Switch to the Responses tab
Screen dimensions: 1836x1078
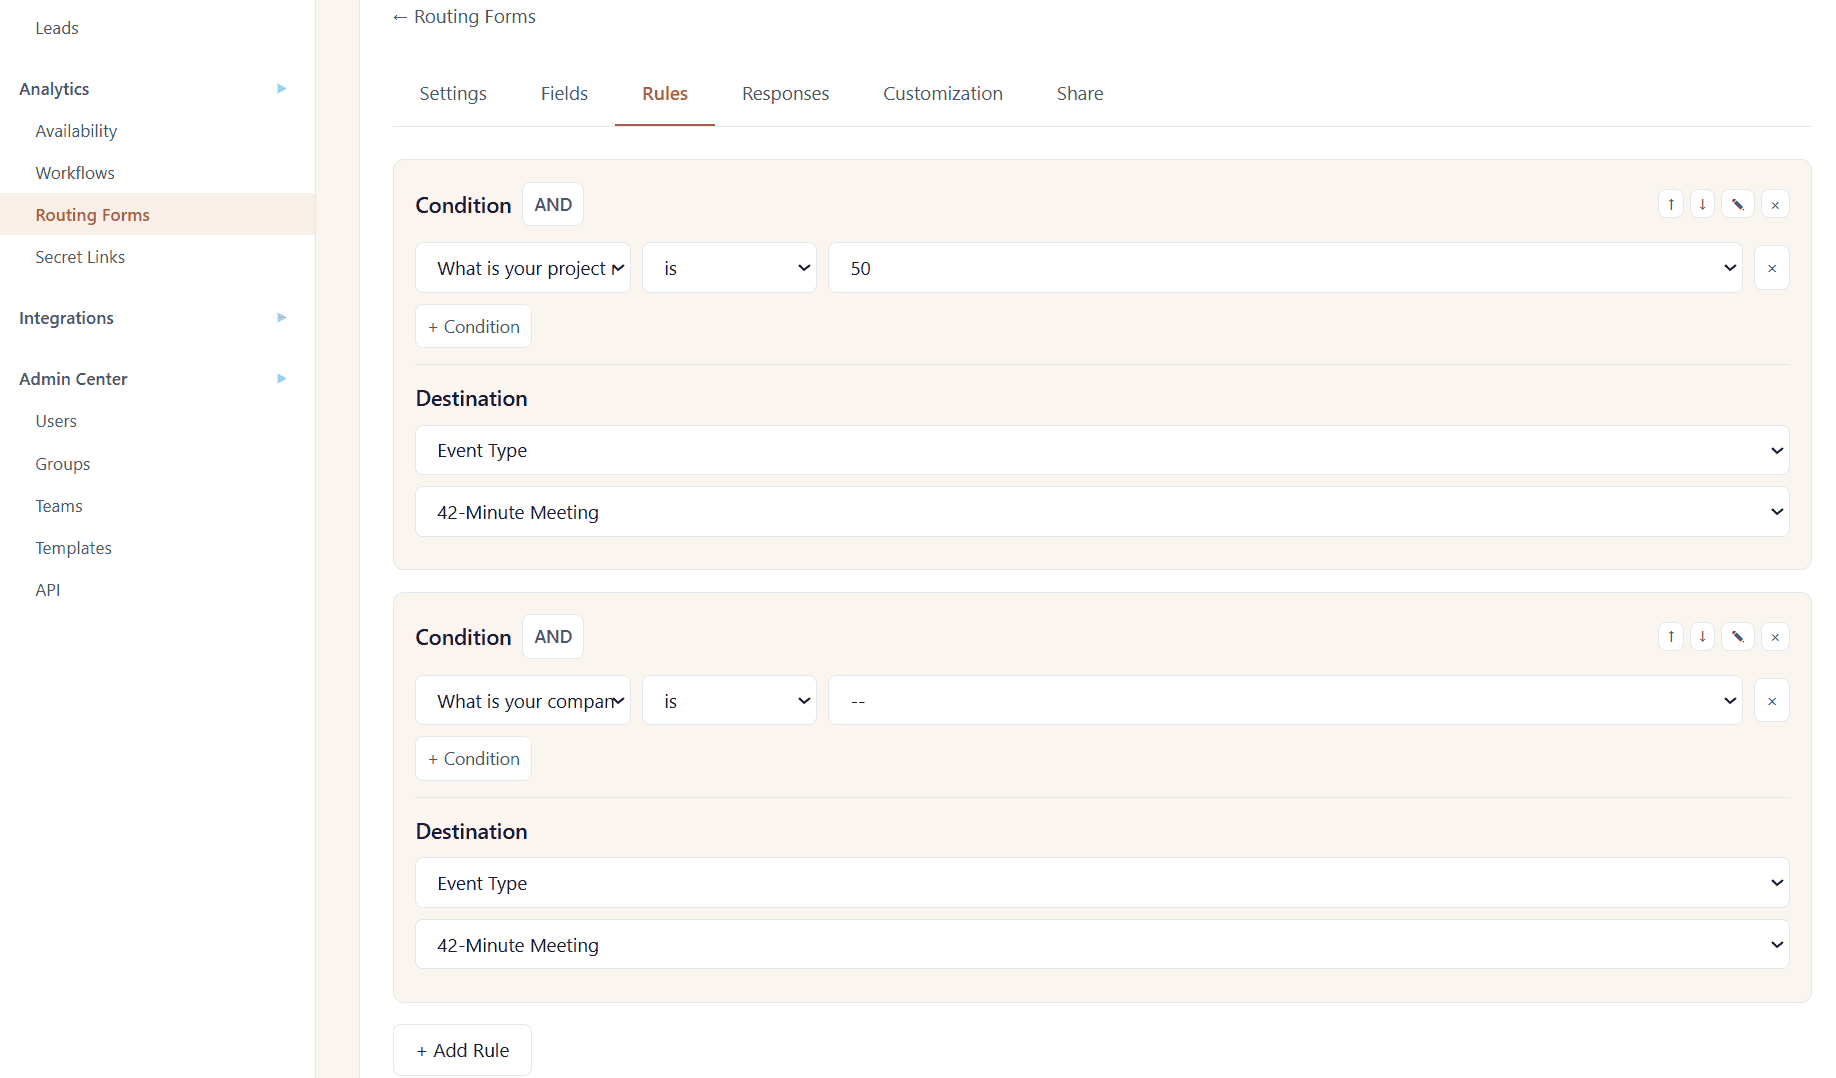pyautogui.click(x=785, y=94)
